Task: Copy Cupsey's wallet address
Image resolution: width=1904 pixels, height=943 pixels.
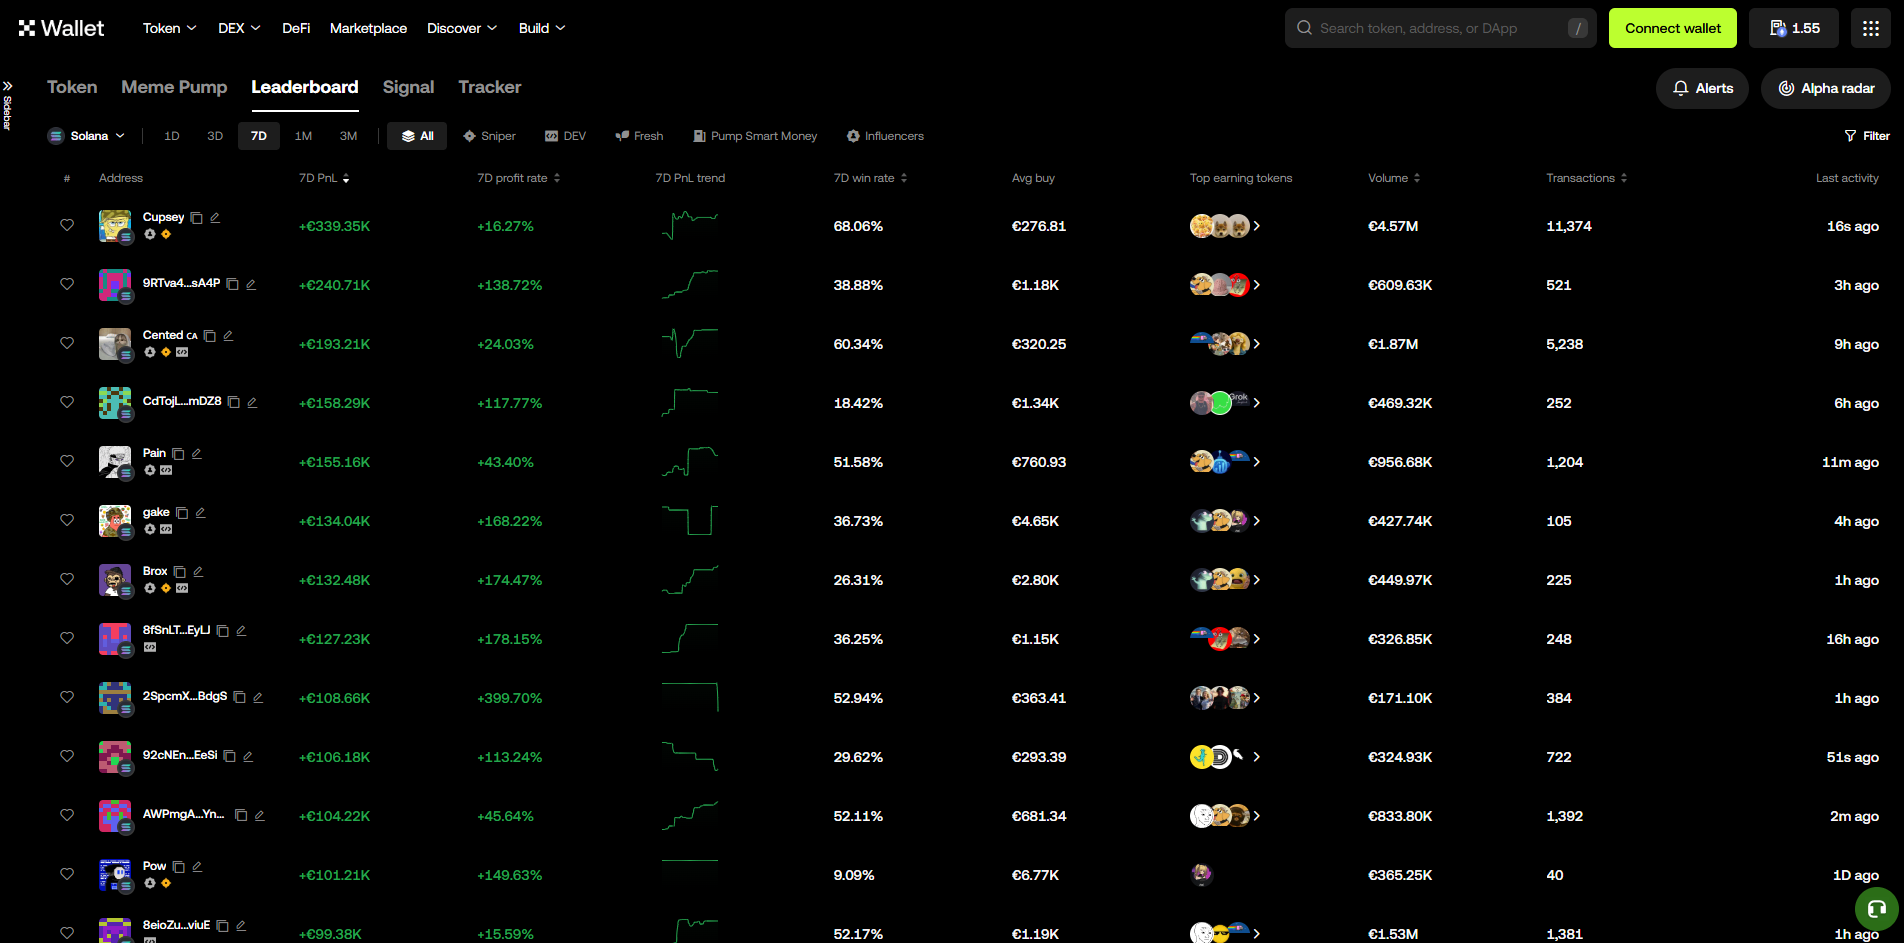Action: coord(198,216)
